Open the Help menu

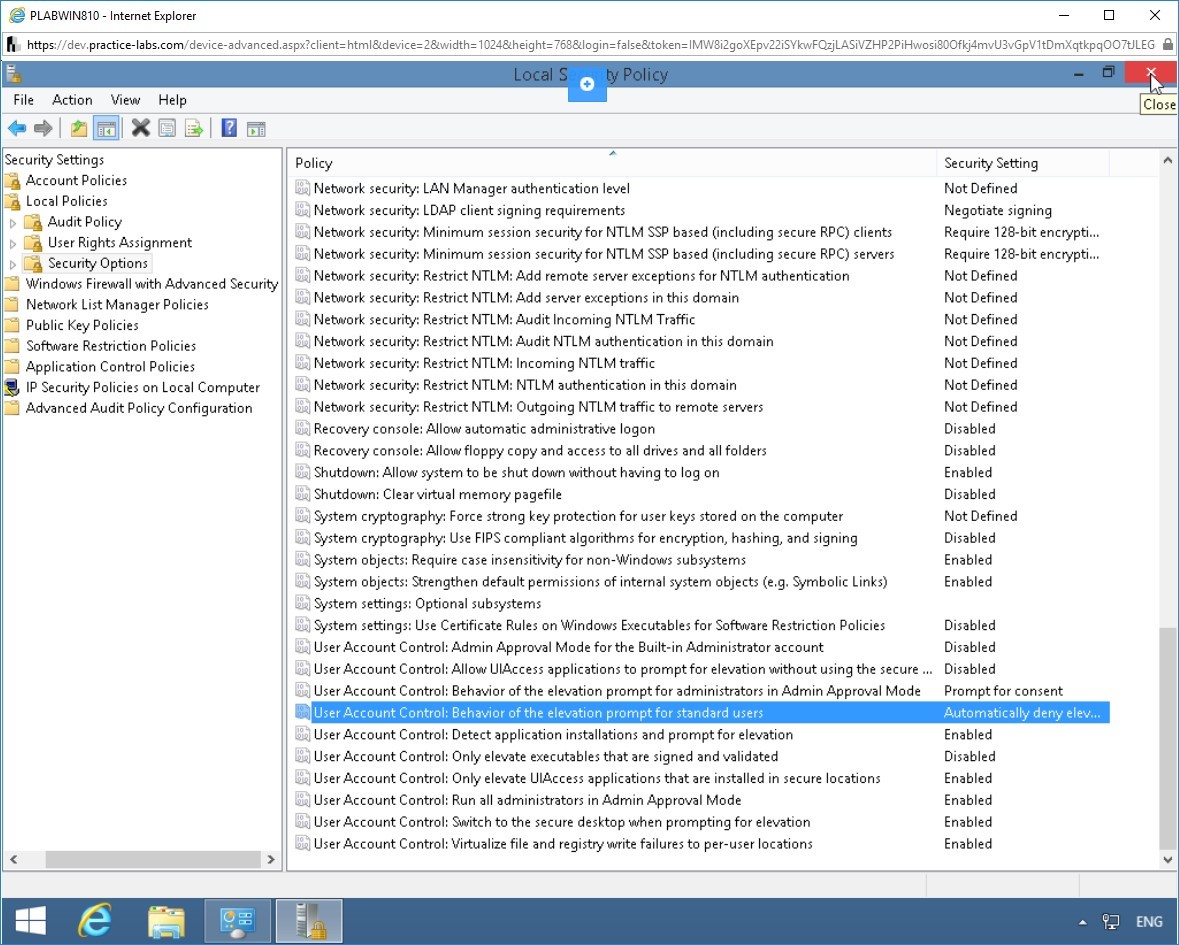tap(172, 100)
